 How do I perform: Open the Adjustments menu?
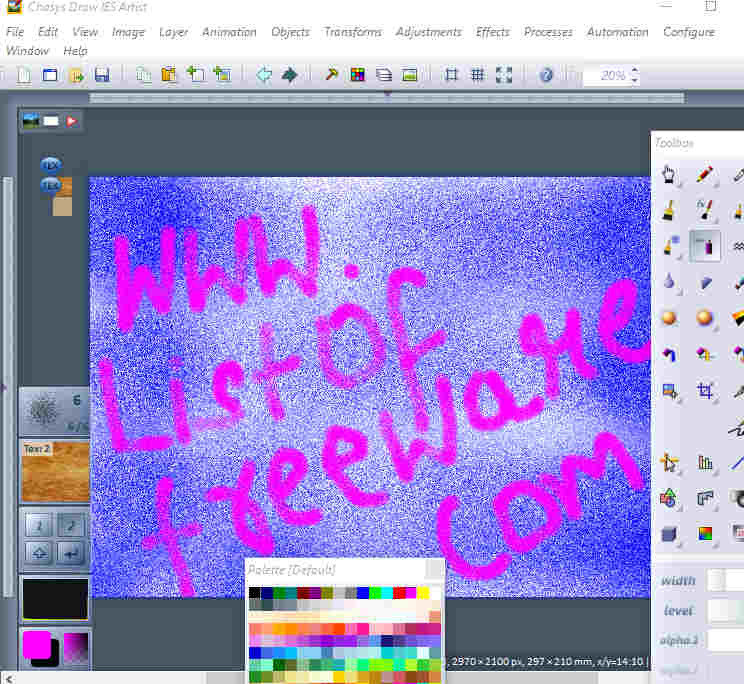click(x=428, y=32)
